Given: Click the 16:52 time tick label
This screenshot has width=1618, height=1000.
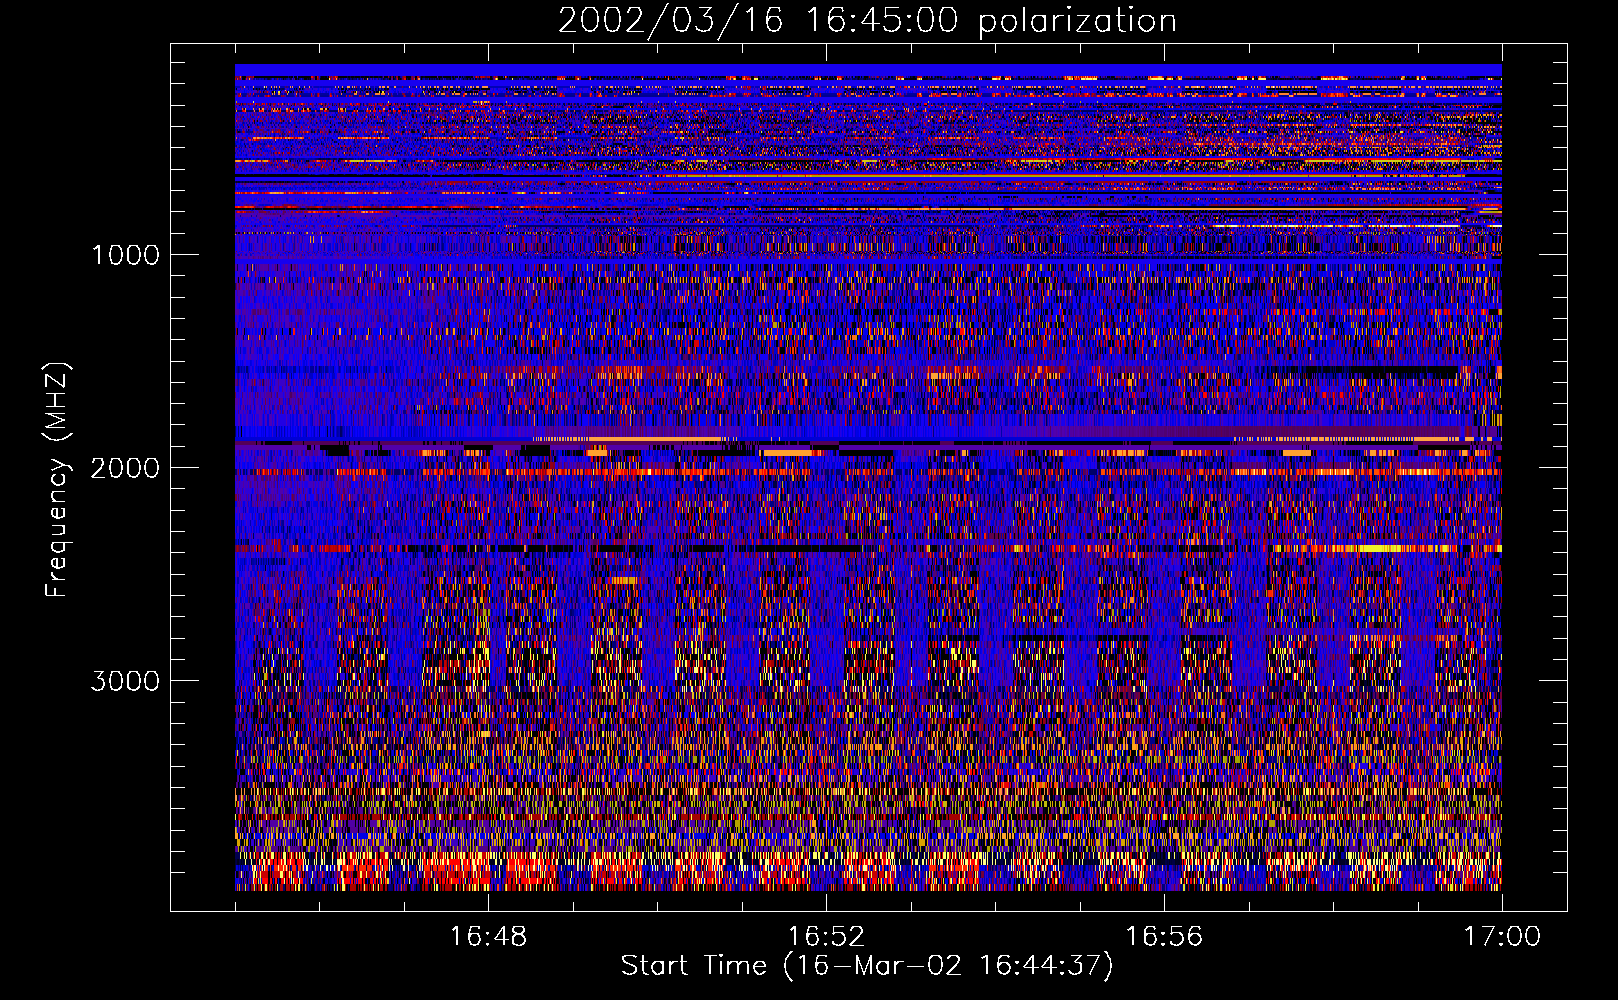Looking at the screenshot, I should (826, 937).
